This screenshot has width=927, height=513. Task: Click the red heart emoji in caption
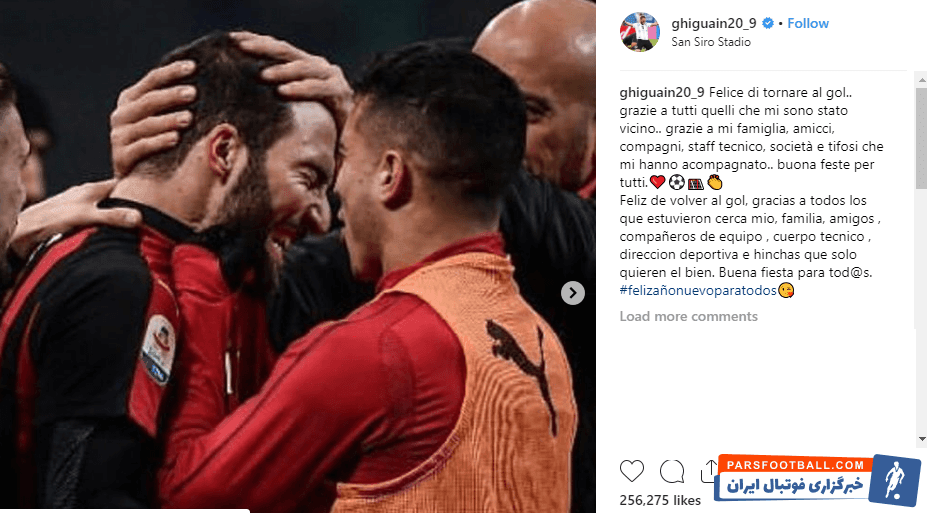(657, 182)
